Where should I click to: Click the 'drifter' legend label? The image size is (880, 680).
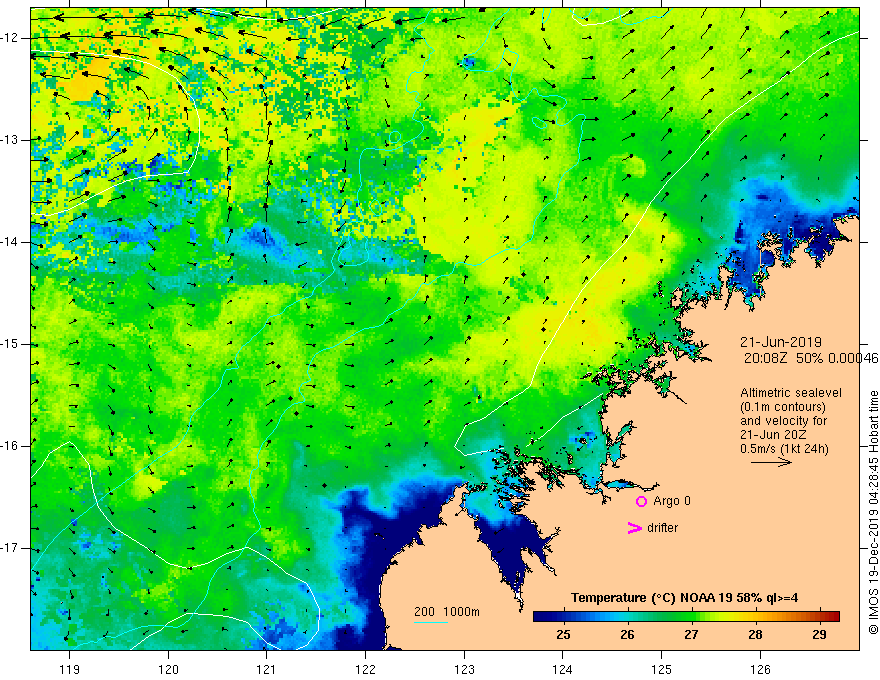662,528
